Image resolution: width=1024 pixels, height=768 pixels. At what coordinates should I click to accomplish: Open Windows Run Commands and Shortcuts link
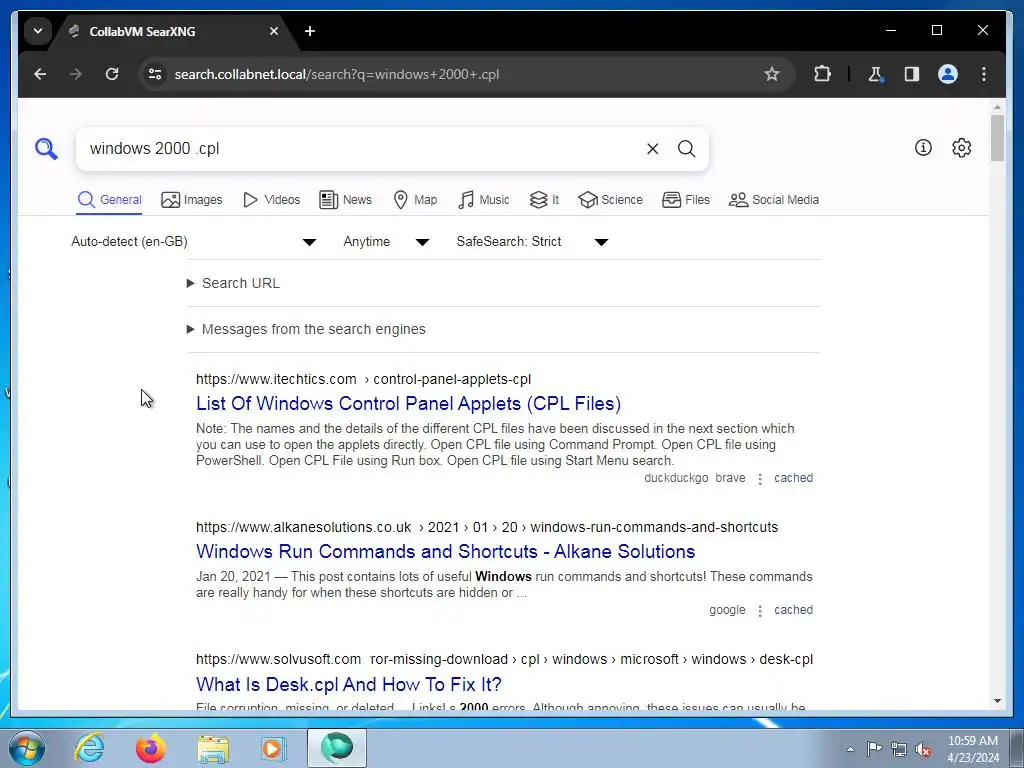445,552
